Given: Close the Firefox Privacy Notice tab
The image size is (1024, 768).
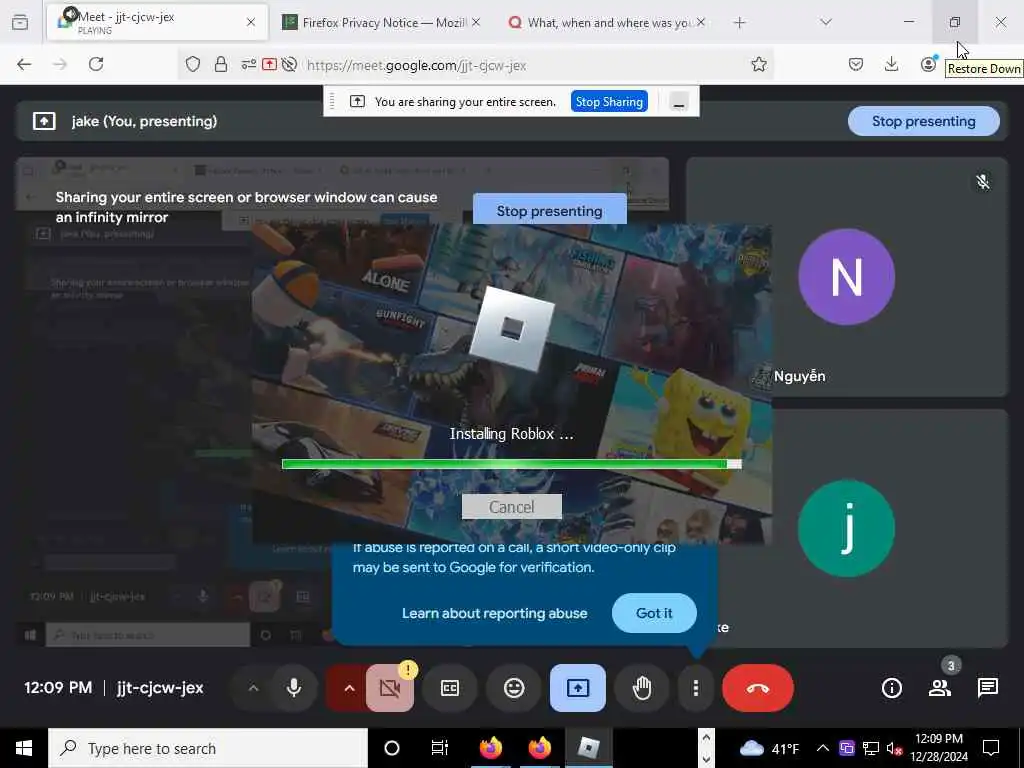Looking at the screenshot, I should [x=476, y=22].
